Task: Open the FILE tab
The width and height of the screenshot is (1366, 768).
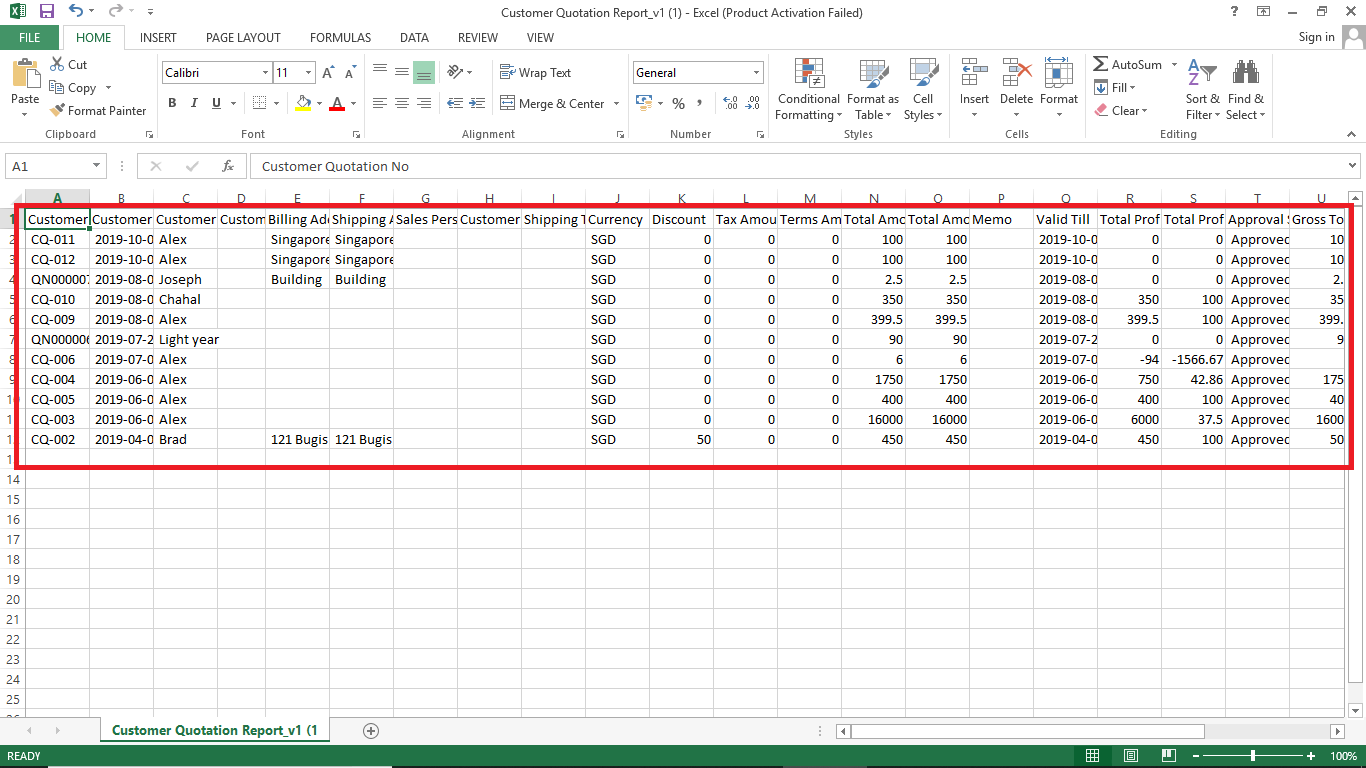Action: pos(30,38)
